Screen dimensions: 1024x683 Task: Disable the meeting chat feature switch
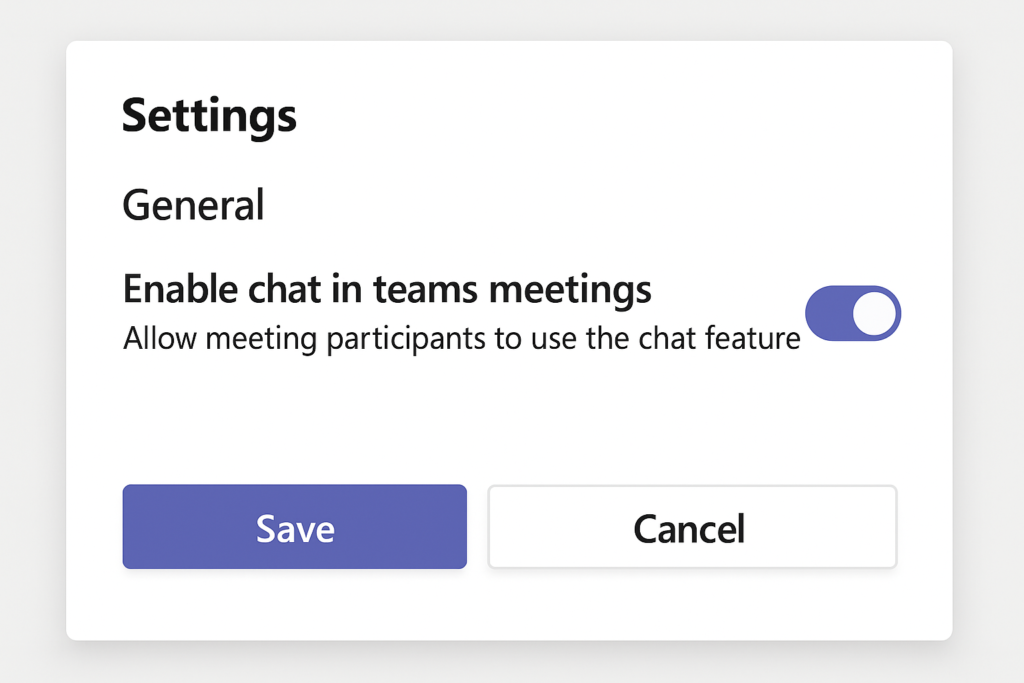(853, 313)
